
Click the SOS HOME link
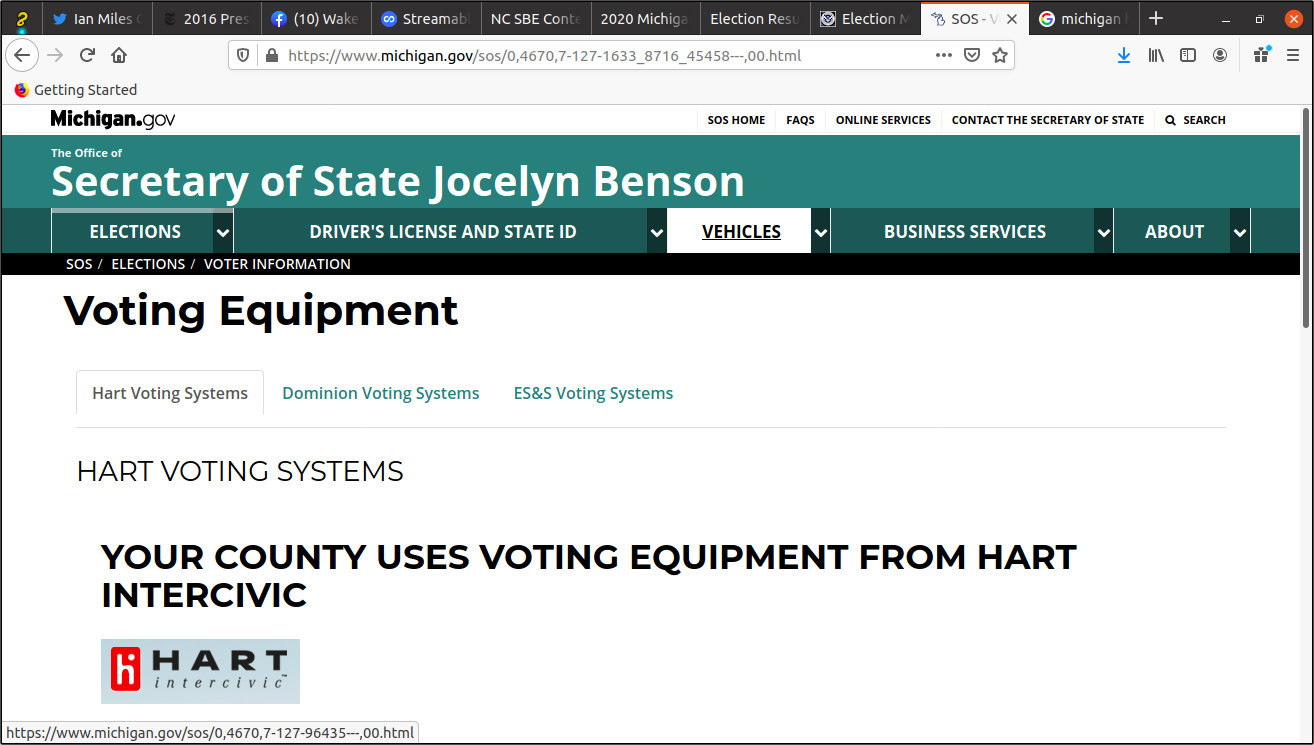pyautogui.click(x=736, y=120)
